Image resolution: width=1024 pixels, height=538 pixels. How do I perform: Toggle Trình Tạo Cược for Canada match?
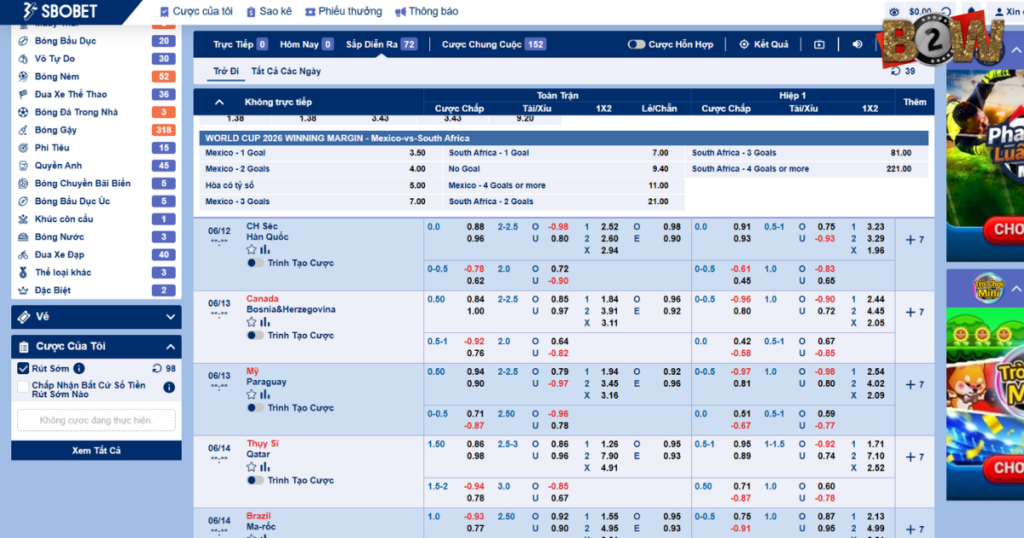point(255,336)
